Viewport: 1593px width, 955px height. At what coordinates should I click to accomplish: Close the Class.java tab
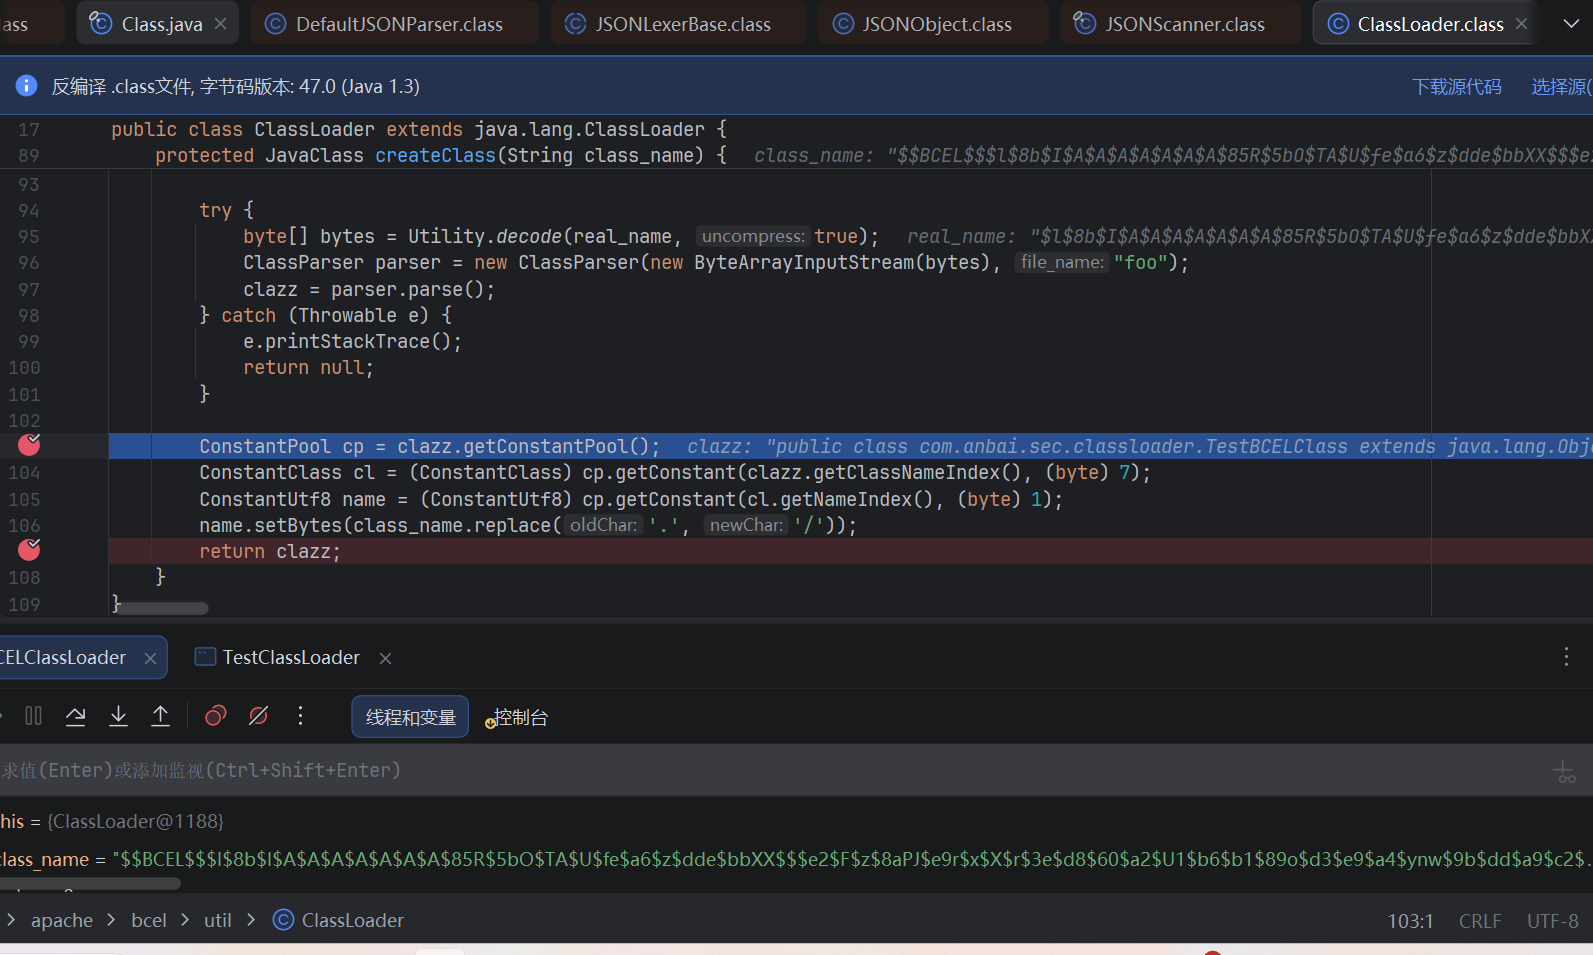coord(221,24)
